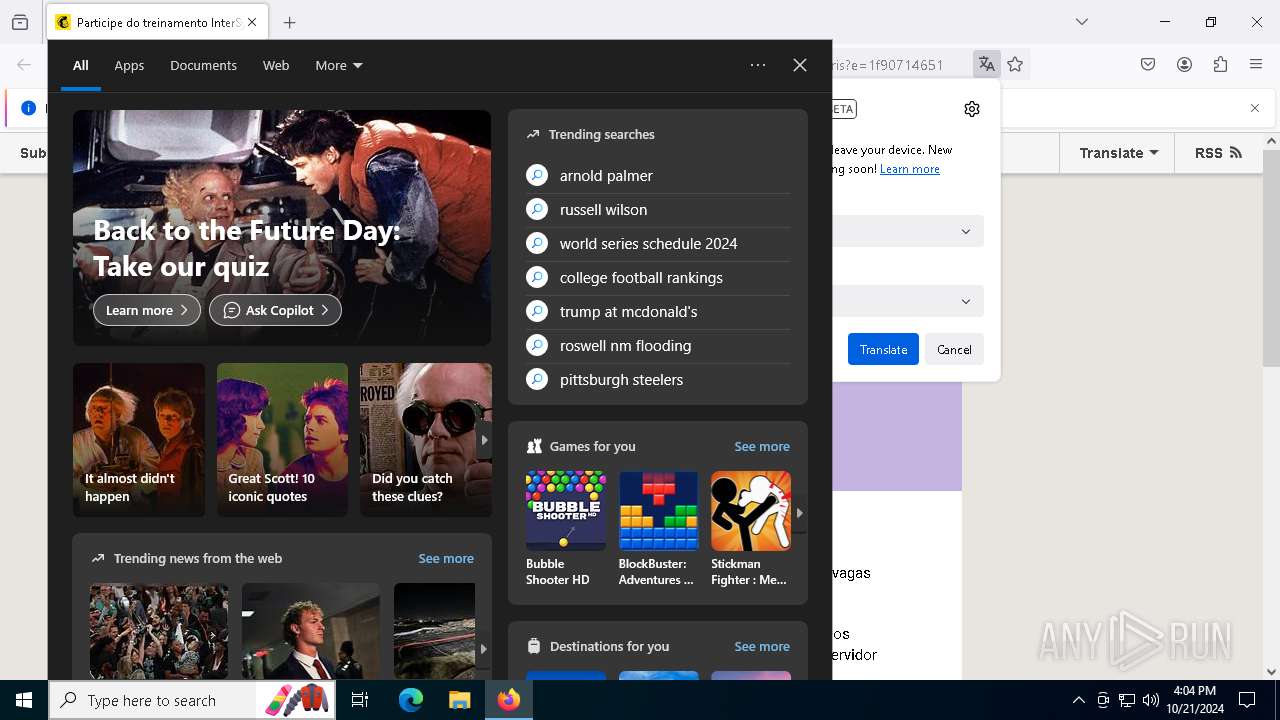The width and height of the screenshot is (1280, 720).
Task: Open the Learn more link in translate popup
Action: 909,169
